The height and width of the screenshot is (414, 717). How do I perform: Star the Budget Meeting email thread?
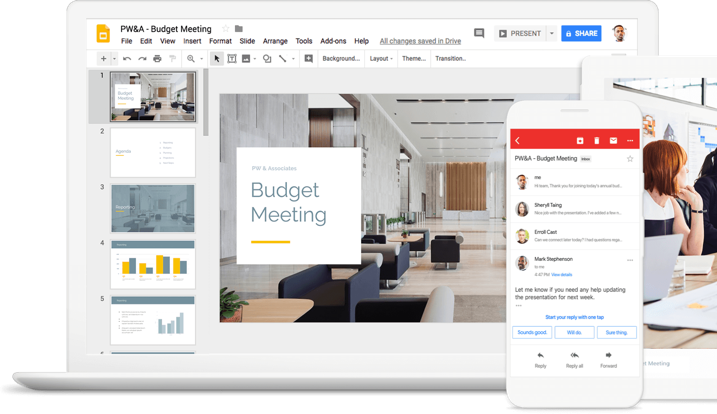click(630, 159)
